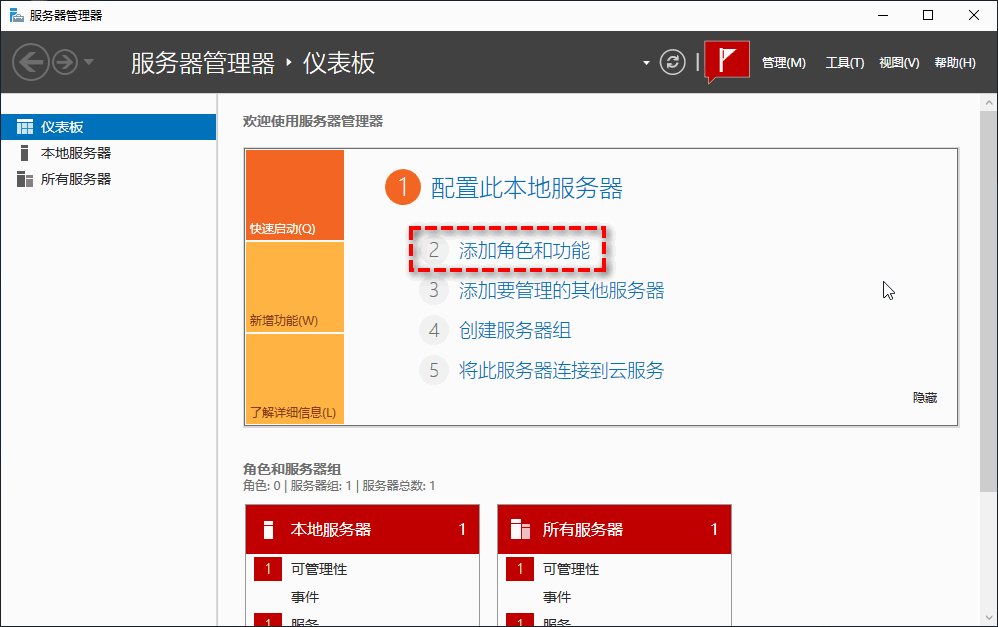Click the forward navigation arrow icon
998x627 pixels.
[x=65, y=62]
